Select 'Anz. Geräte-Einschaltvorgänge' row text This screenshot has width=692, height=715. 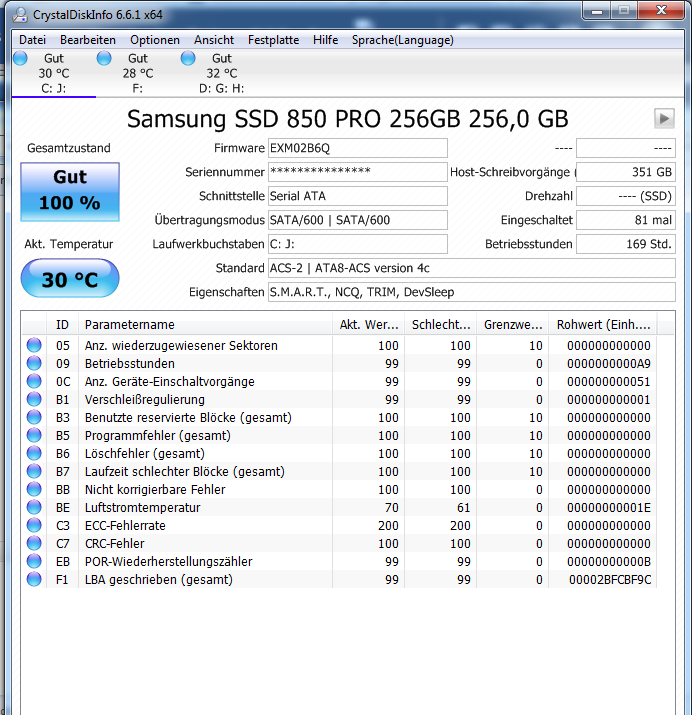[170, 382]
